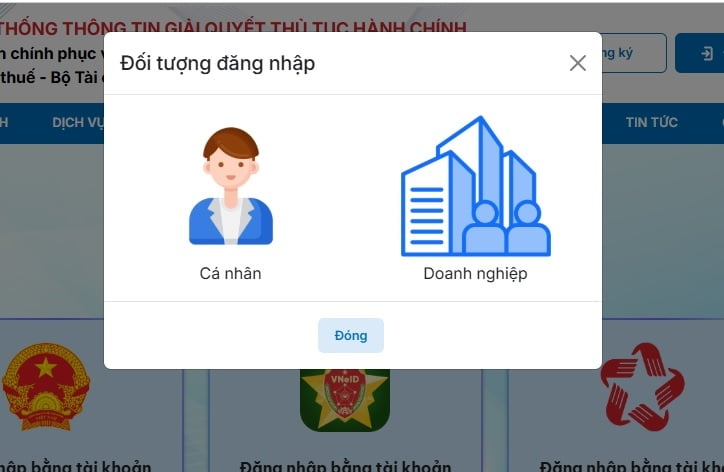Close the Đối tượng đăng nhập dialog with X
Image resolution: width=724 pixels, height=472 pixels.
[x=578, y=63]
